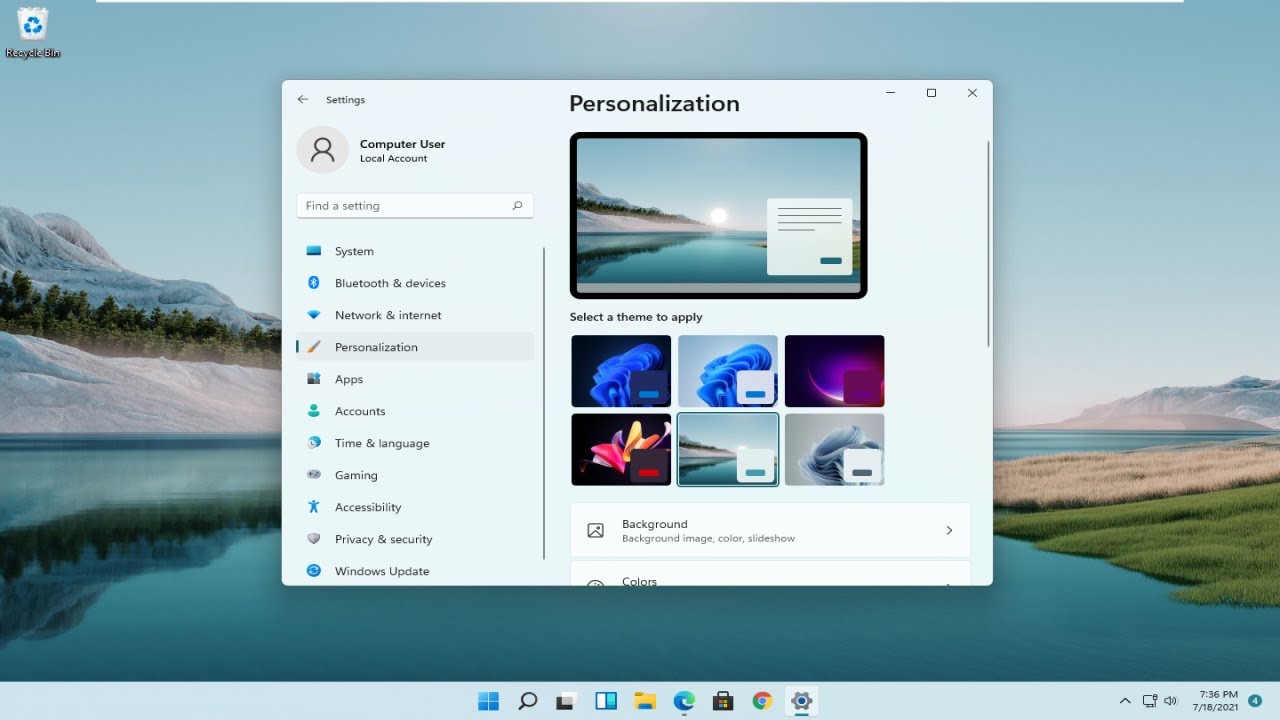Open Widgets from the taskbar
The height and width of the screenshot is (720, 1280).
pyautogui.click(x=606, y=701)
